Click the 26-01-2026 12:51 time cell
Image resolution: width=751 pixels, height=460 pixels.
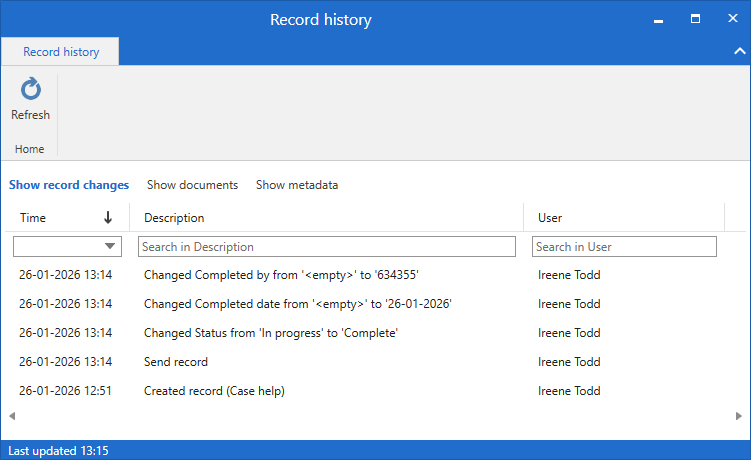[65, 391]
